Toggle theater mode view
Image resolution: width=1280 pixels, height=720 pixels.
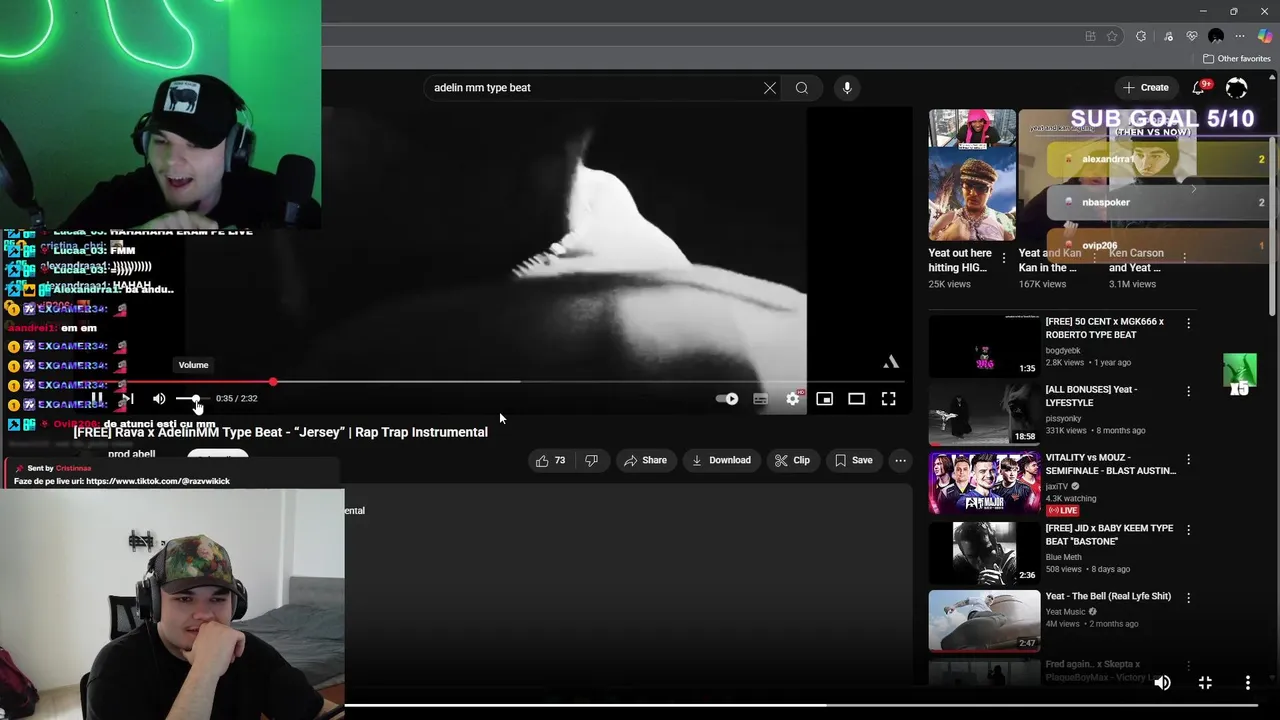(856, 399)
